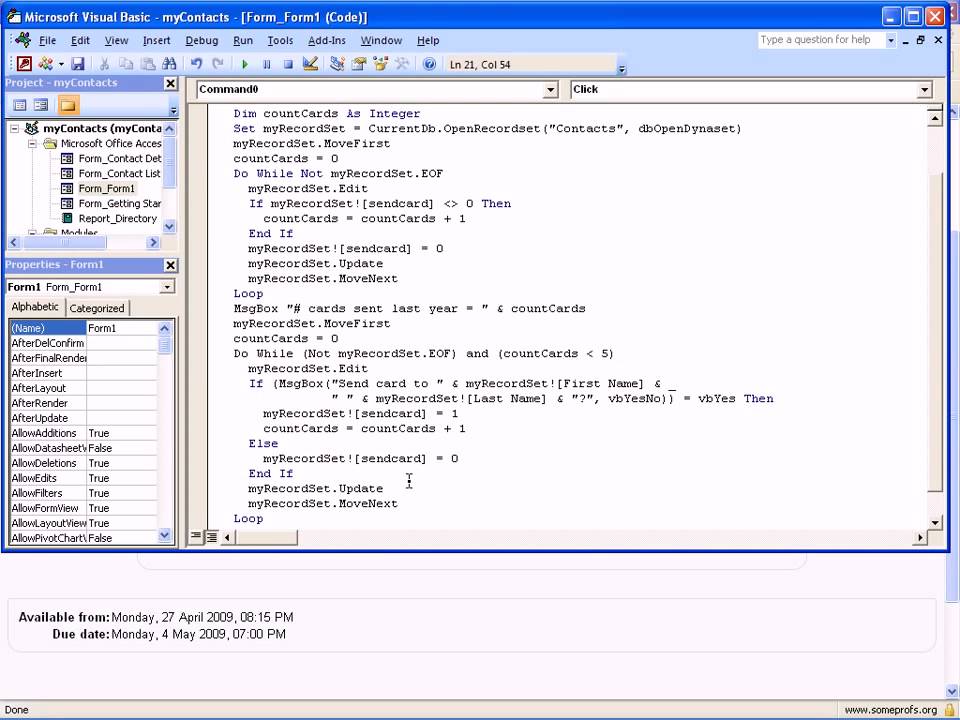Select the AllowEdits property row

tap(83, 478)
